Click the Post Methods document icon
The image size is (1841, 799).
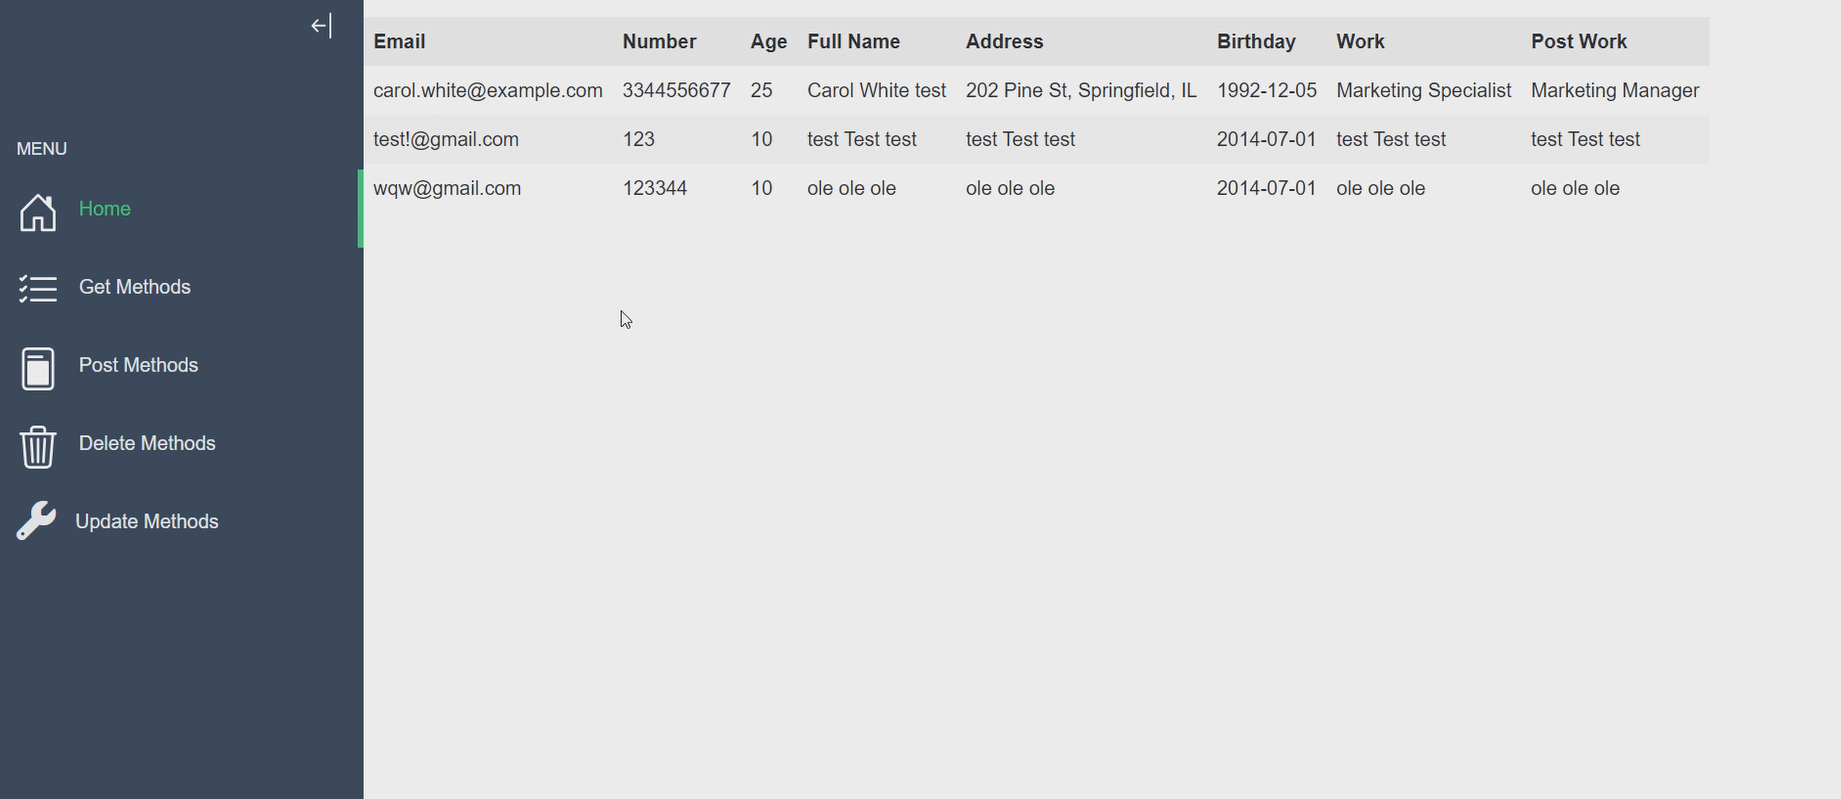pyautogui.click(x=38, y=368)
